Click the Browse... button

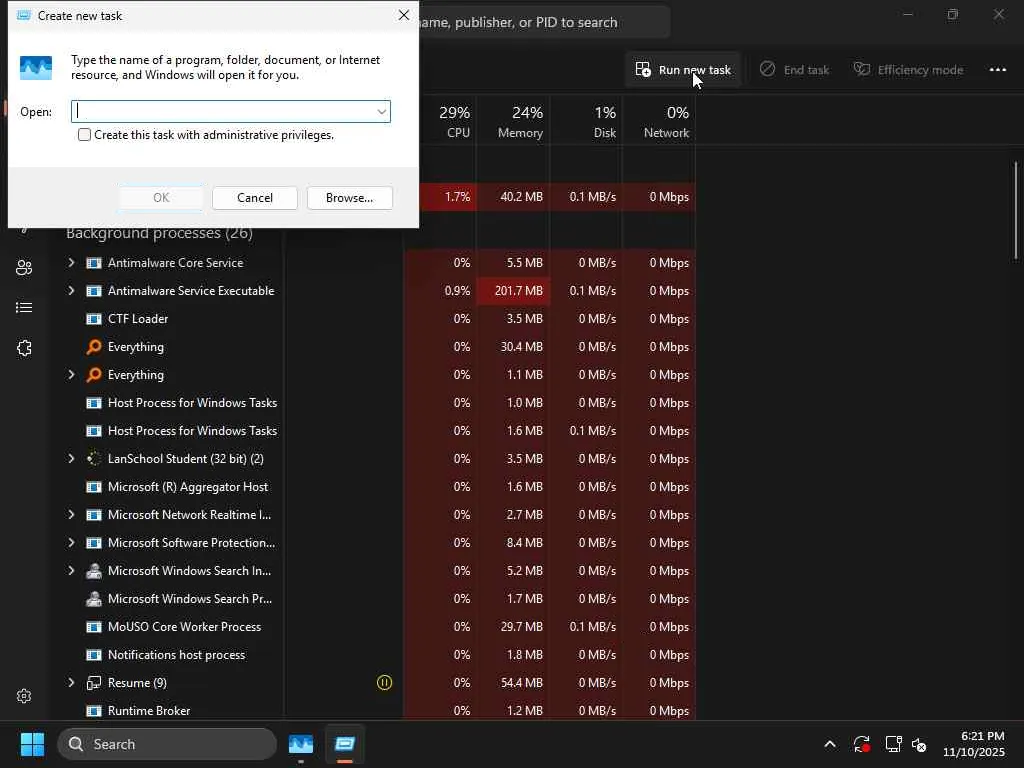point(349,198)
